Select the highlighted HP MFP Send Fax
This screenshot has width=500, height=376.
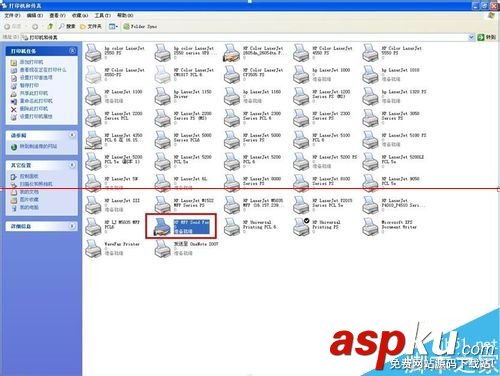pyautogui.click(x=181, y=227)
